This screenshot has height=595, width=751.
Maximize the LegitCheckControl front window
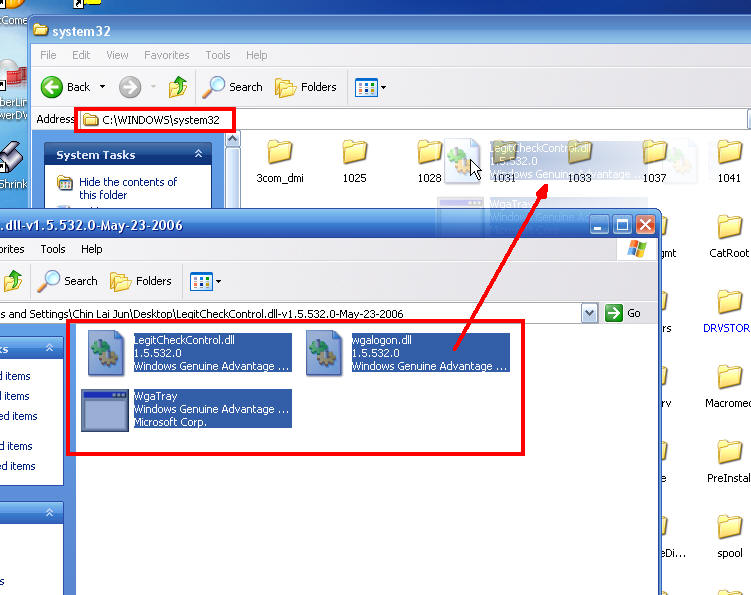[x=622, y=225]
